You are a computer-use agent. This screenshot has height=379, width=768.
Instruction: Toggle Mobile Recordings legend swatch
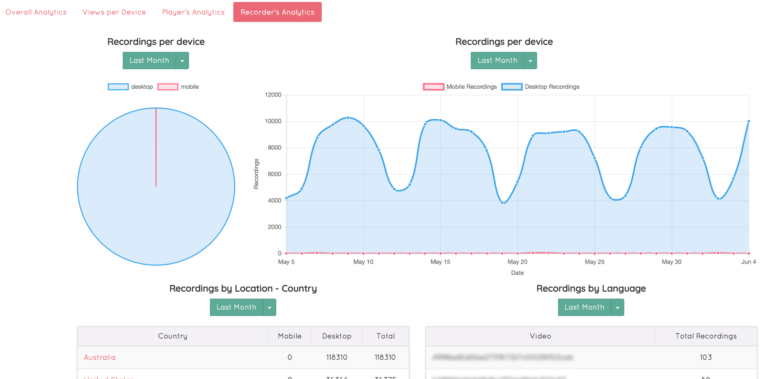tap(433, 87)
